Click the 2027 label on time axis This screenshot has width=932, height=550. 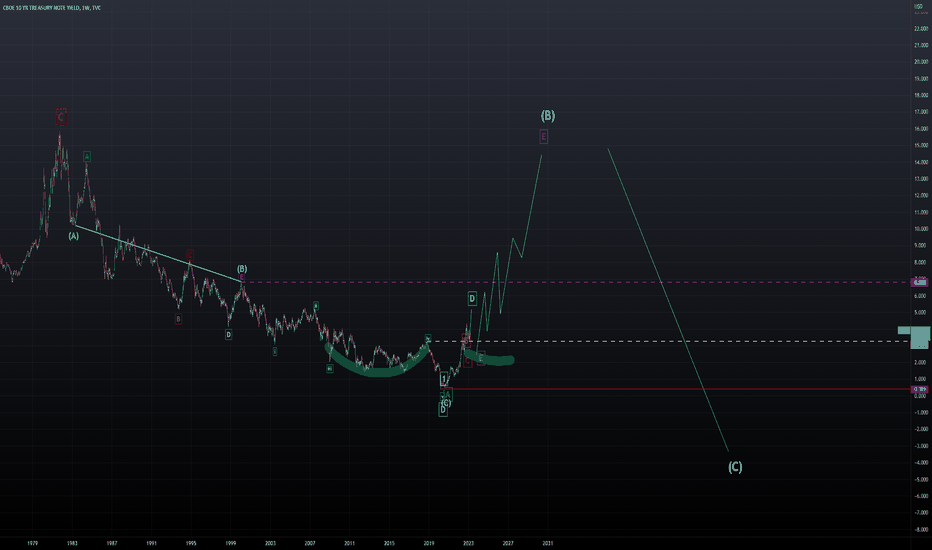tap(508, 543)
